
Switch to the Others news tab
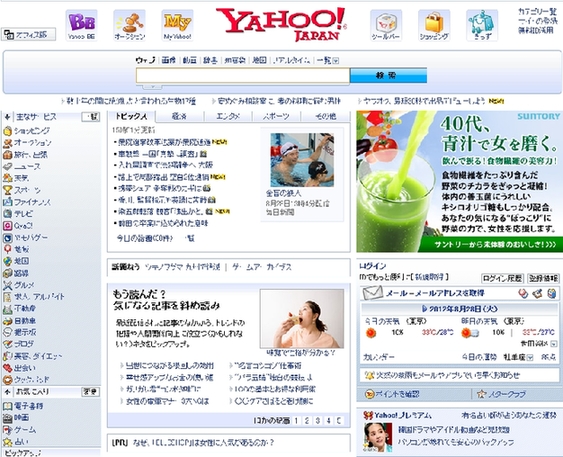click(x=325, y=116)
